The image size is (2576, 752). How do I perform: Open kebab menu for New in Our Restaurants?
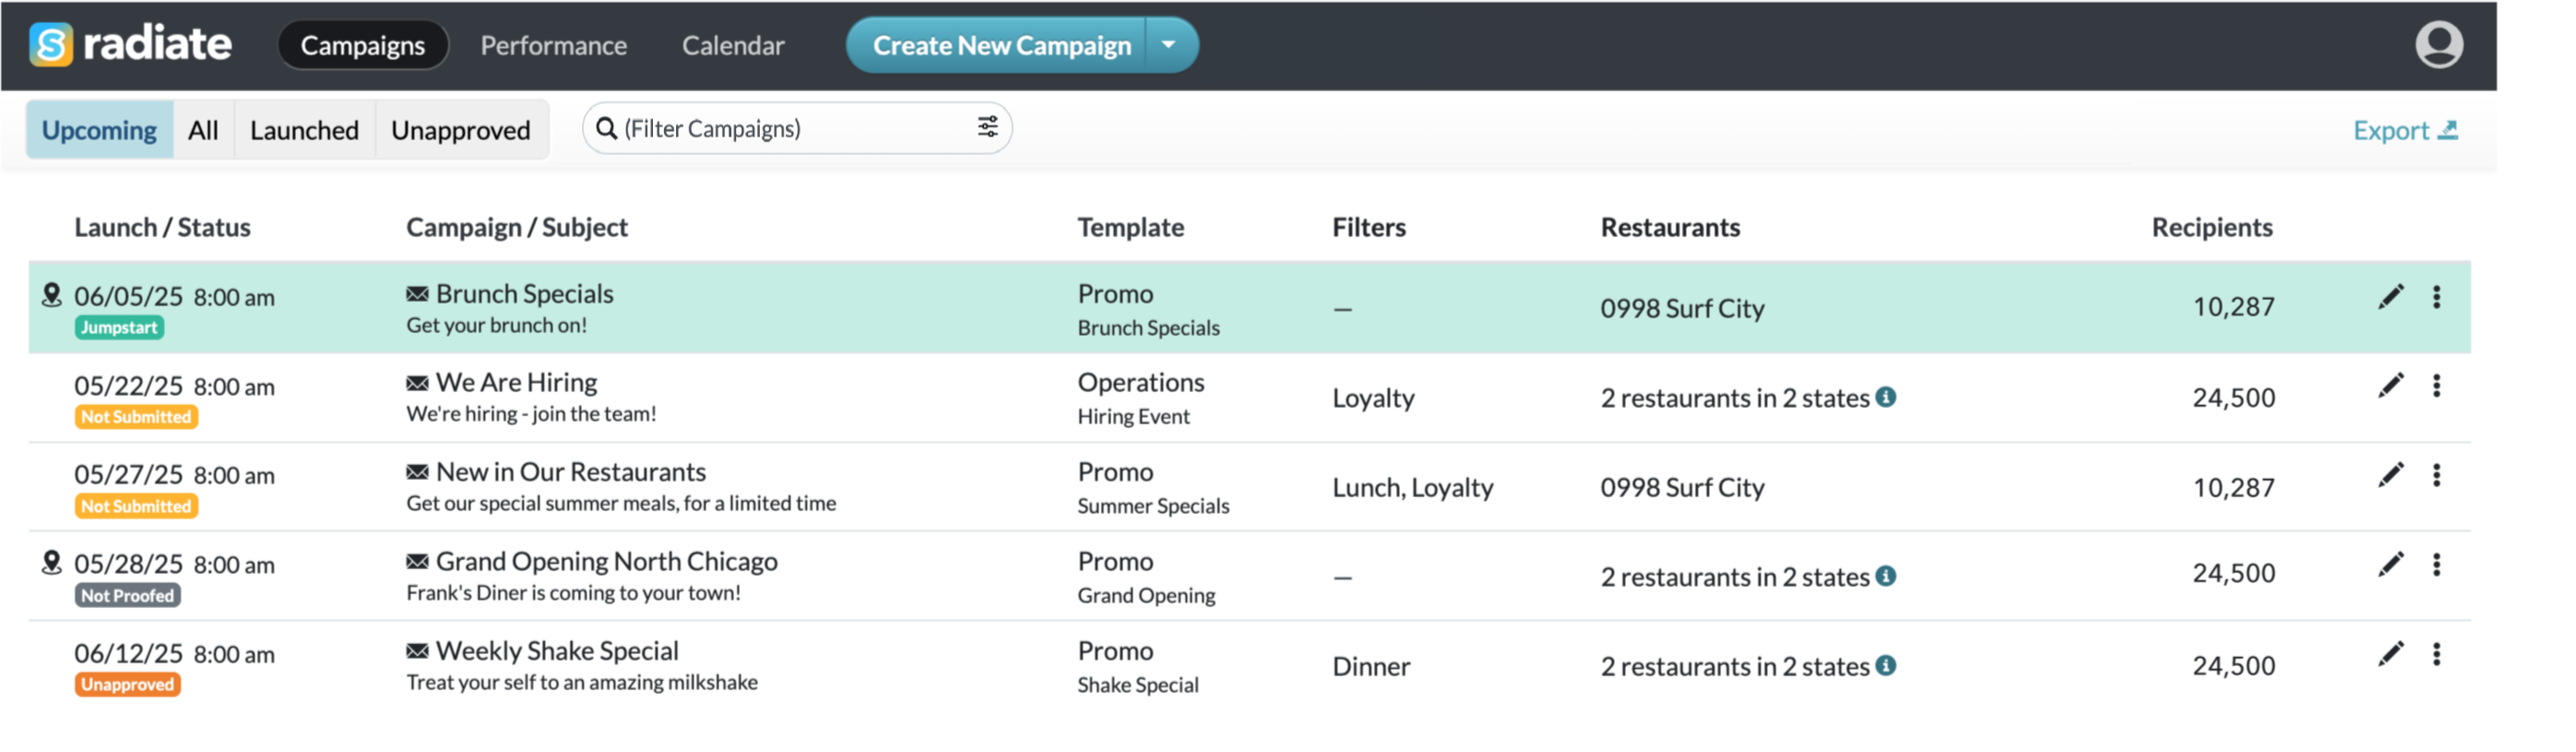[2436, 475]
